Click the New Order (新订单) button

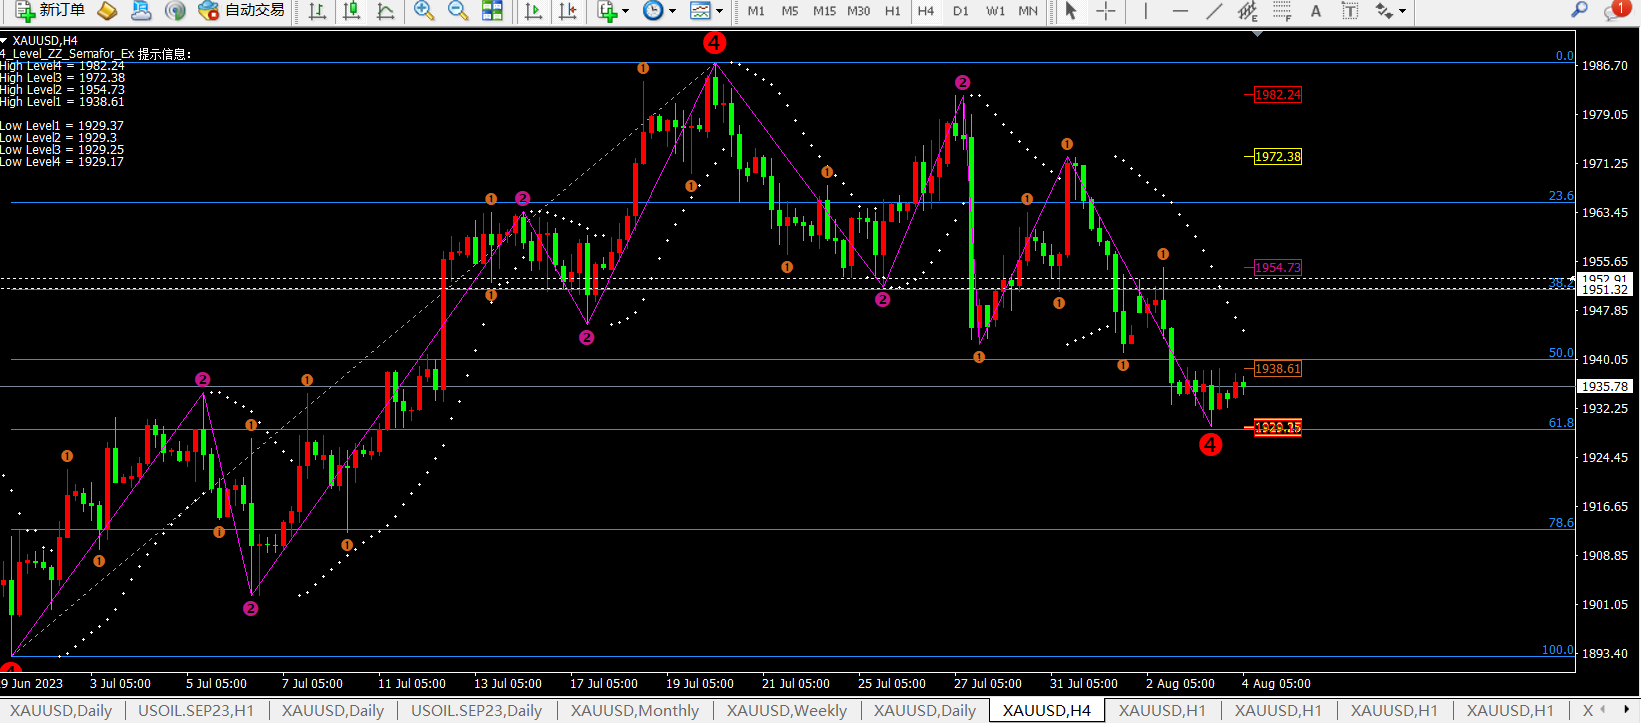coord(50,11)
